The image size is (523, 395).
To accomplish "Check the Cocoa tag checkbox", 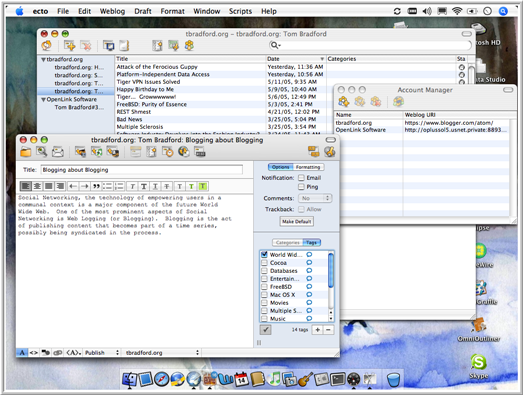I will click(x=264, y=263).
